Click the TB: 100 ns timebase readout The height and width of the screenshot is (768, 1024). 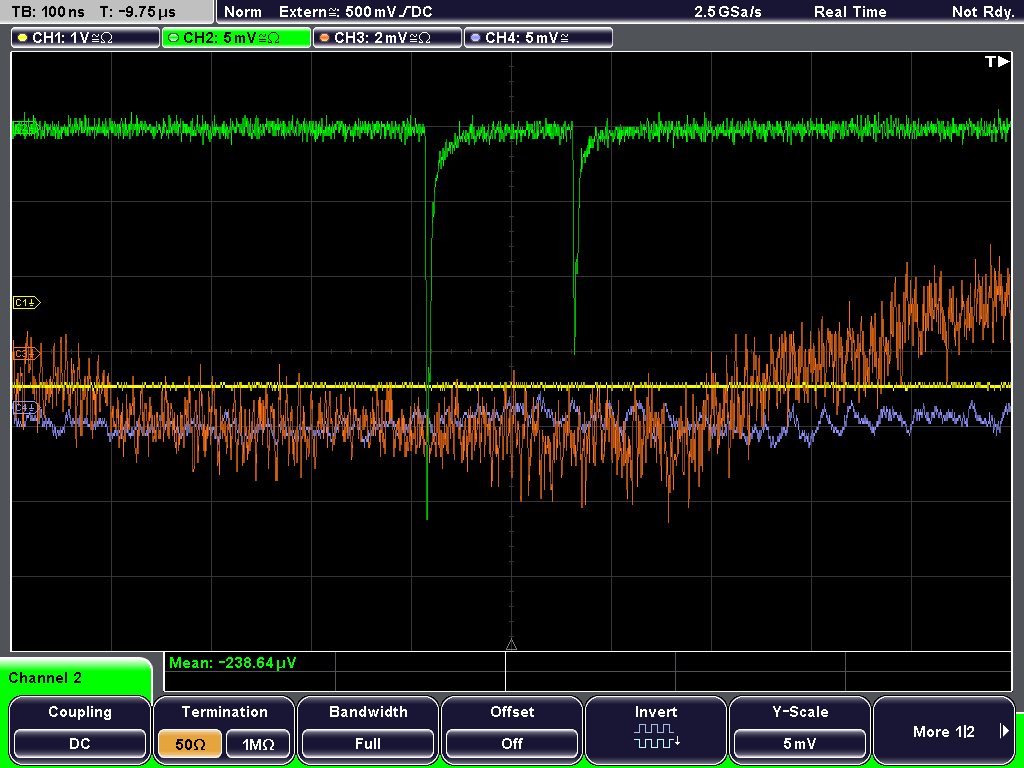[49, 12]
